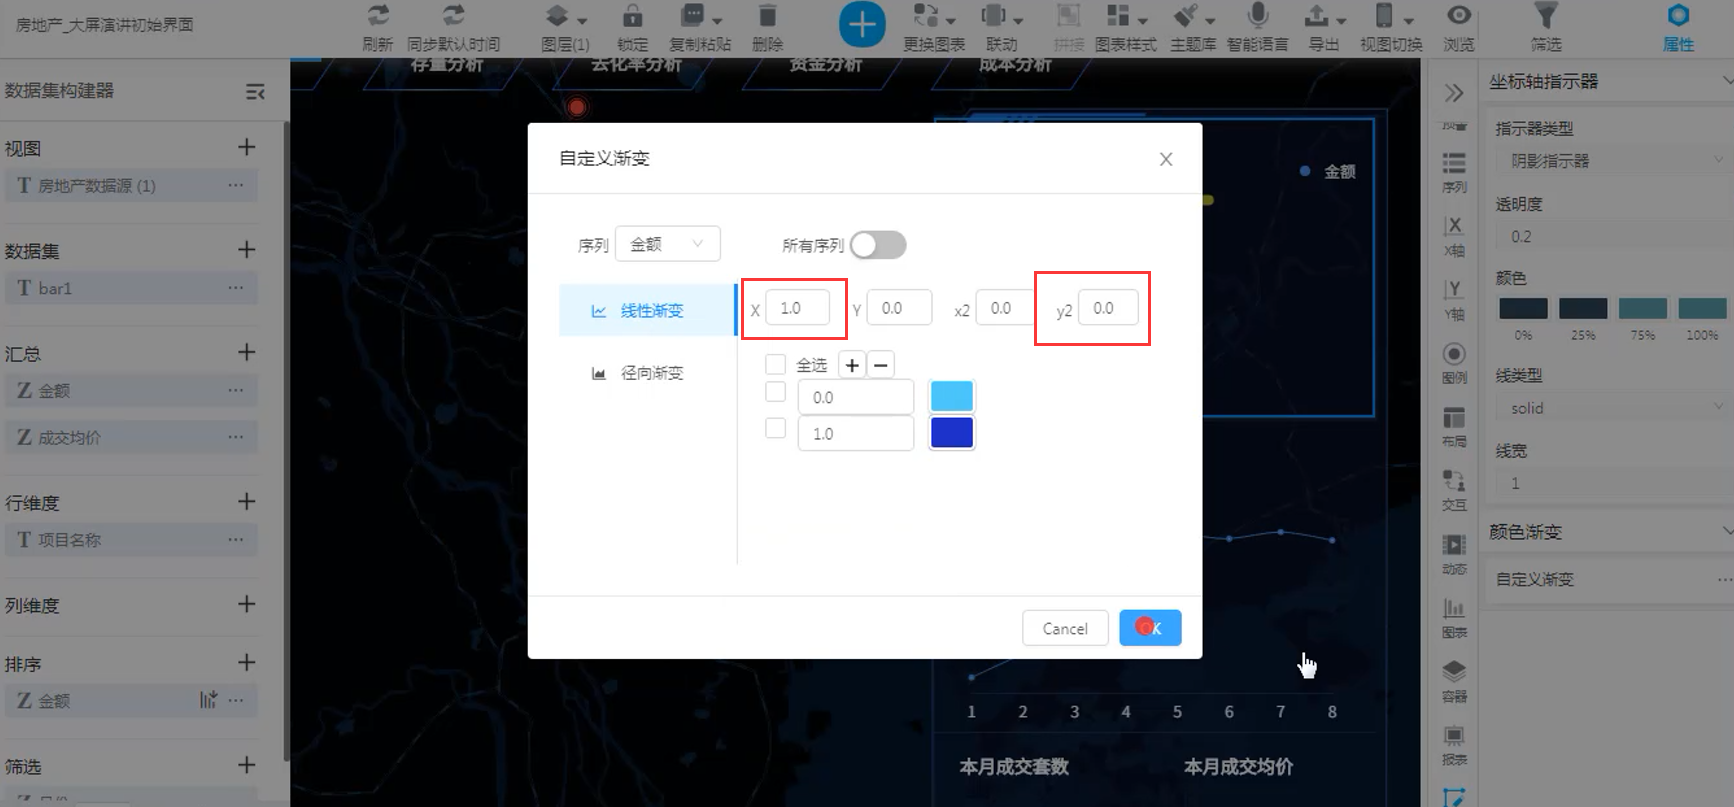Open the 容器 container sidebar icon
This screenshot has width=1734, height=807.
pyautogui.click(x=1454, y=671)
